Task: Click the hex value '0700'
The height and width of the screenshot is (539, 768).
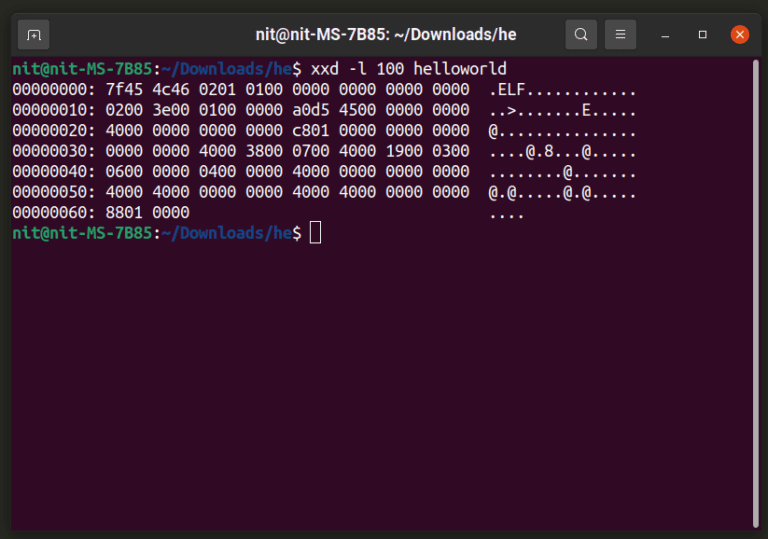Action: [x=311, y=151]
